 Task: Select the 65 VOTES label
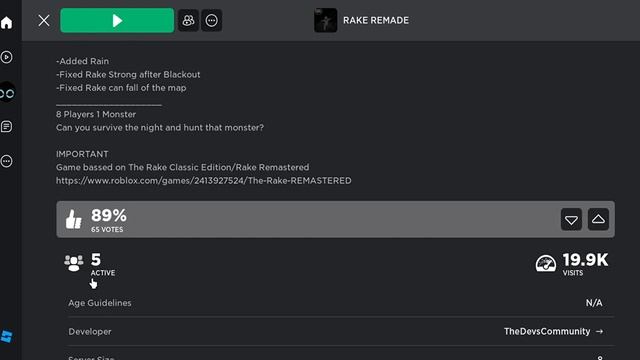[107, 230]
